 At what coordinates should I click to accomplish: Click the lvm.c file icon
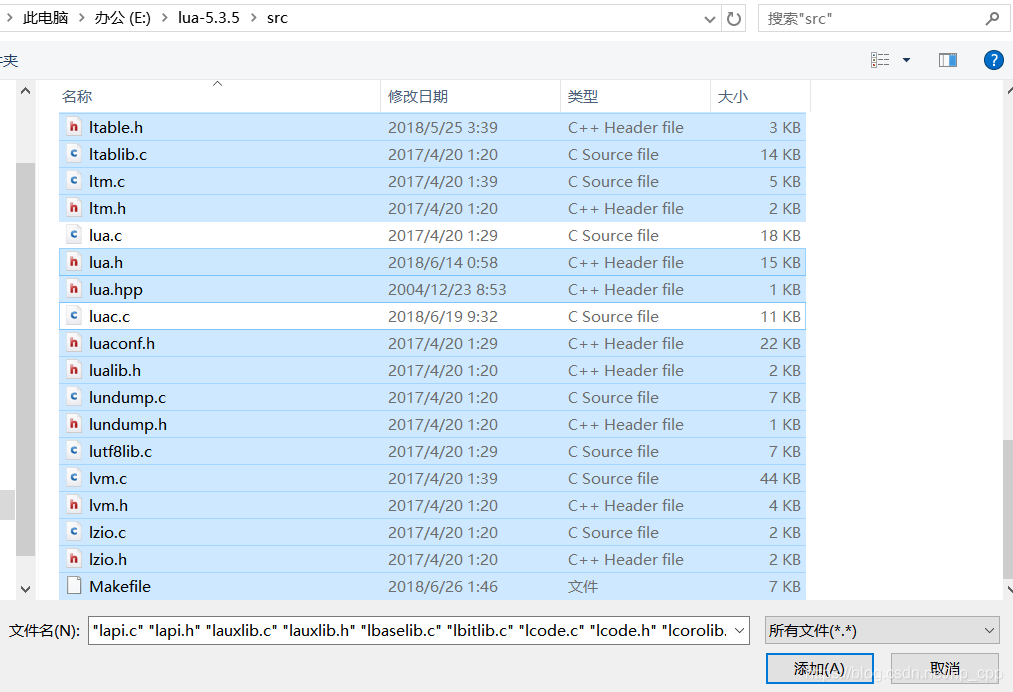click(74, 479)
